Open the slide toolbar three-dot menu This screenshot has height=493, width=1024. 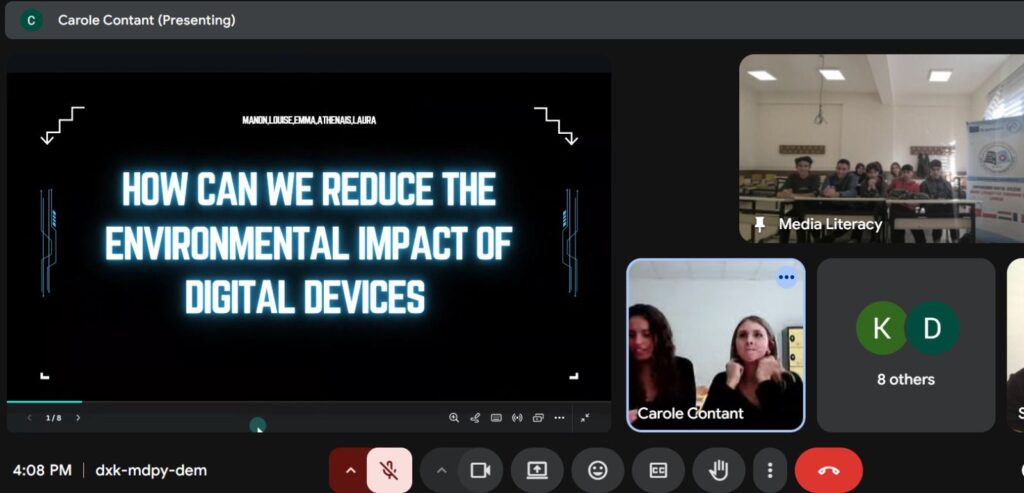pyautogui.click(x=559, y=418)
